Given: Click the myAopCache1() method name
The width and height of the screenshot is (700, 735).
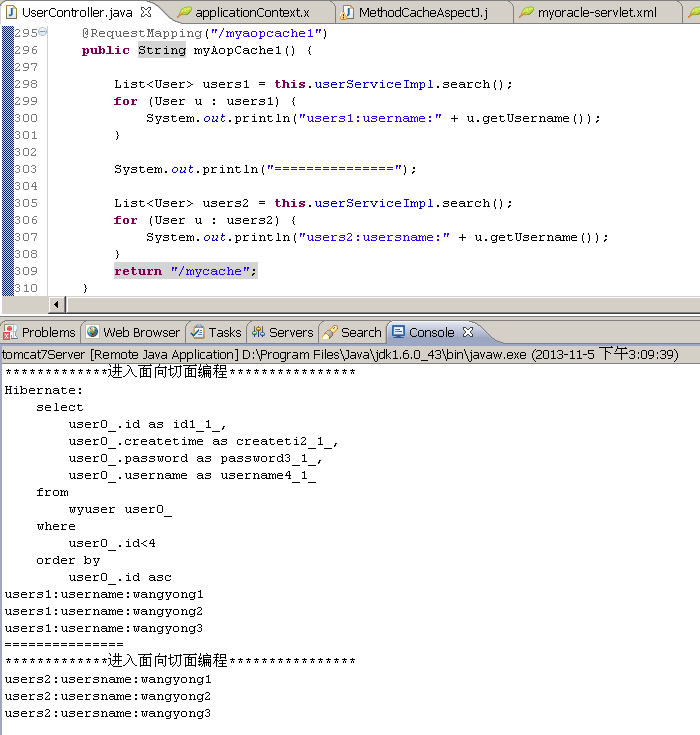Looking at the screenshot, I should pyautogui.click(x=244, y=50).
